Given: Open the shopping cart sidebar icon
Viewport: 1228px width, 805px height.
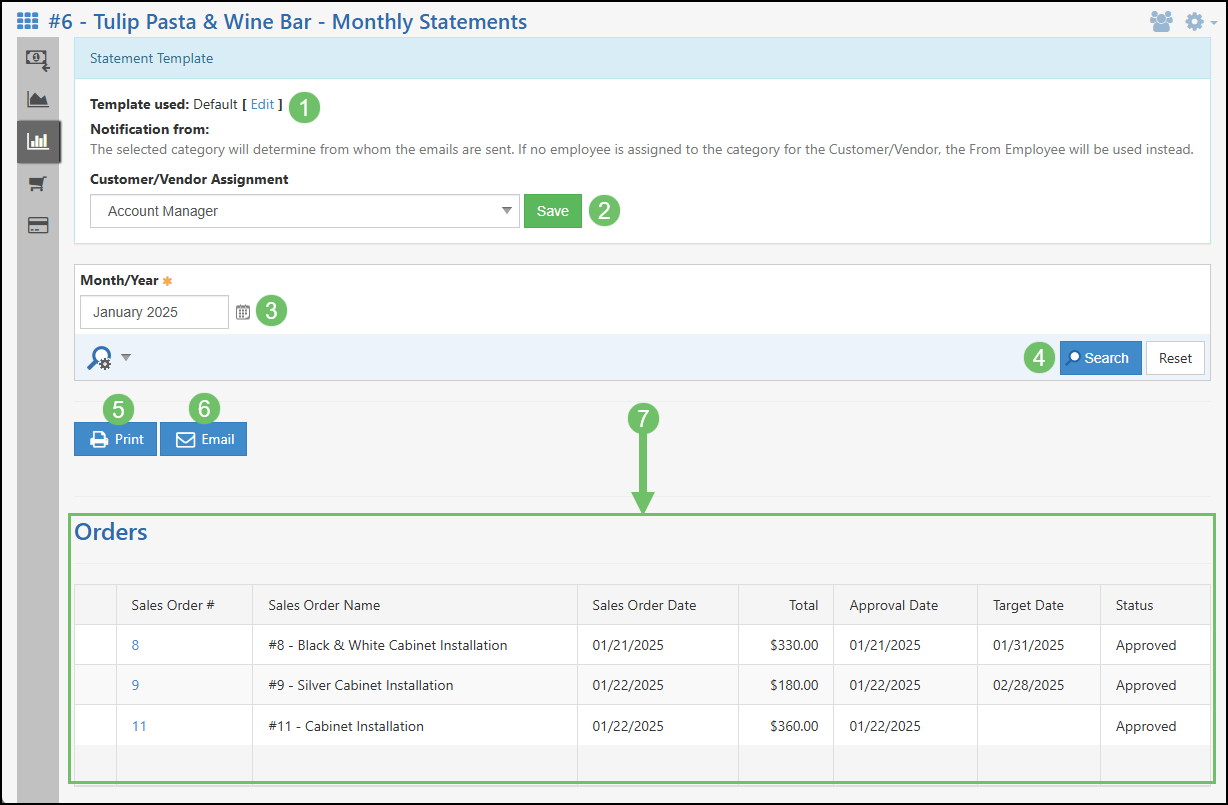Looking at the screenshot, I should (38, 184).
